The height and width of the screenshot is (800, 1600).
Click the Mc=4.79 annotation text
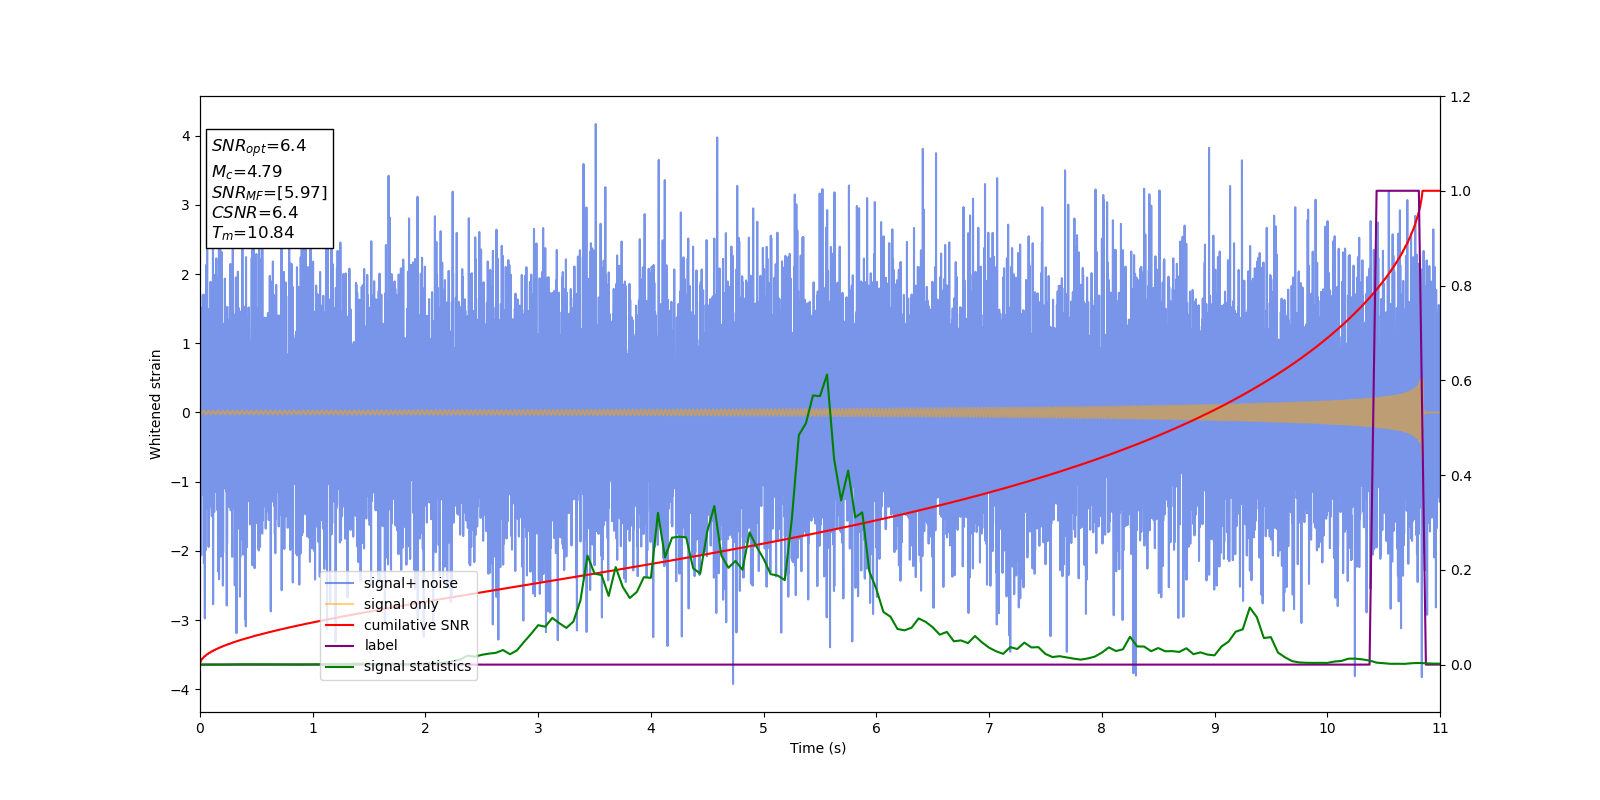pos(247,172)
